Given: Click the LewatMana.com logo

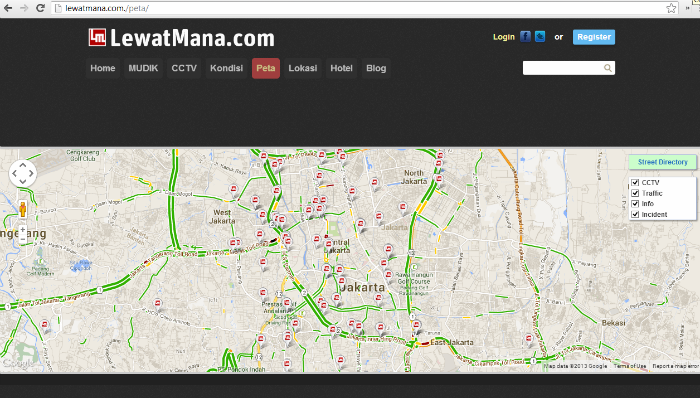Looking at the screenshot, I should tap(182, 37).
